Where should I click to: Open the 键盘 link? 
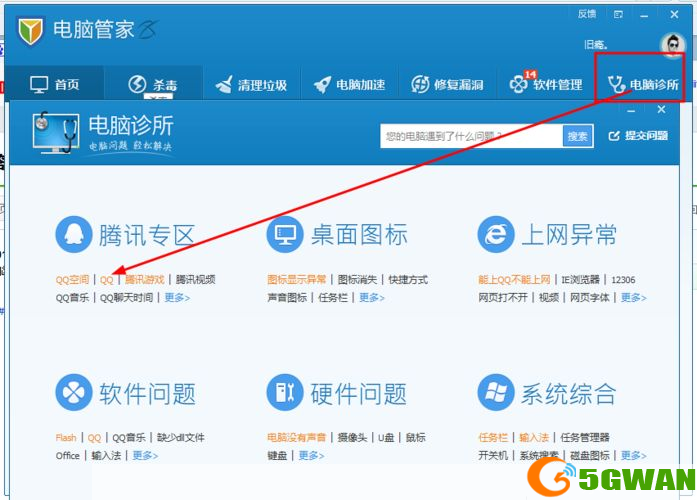point(277,456)
